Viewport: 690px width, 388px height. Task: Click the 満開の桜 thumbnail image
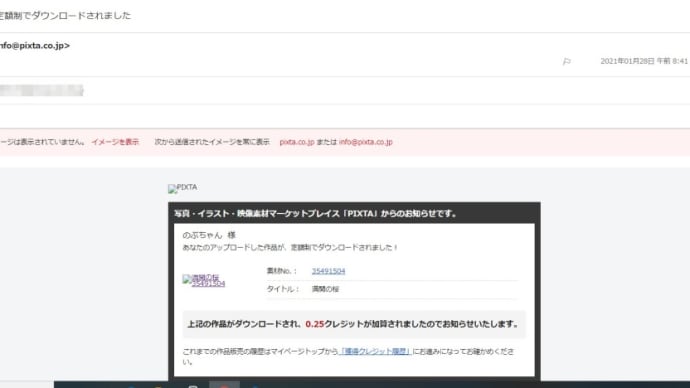coord(204,280)
